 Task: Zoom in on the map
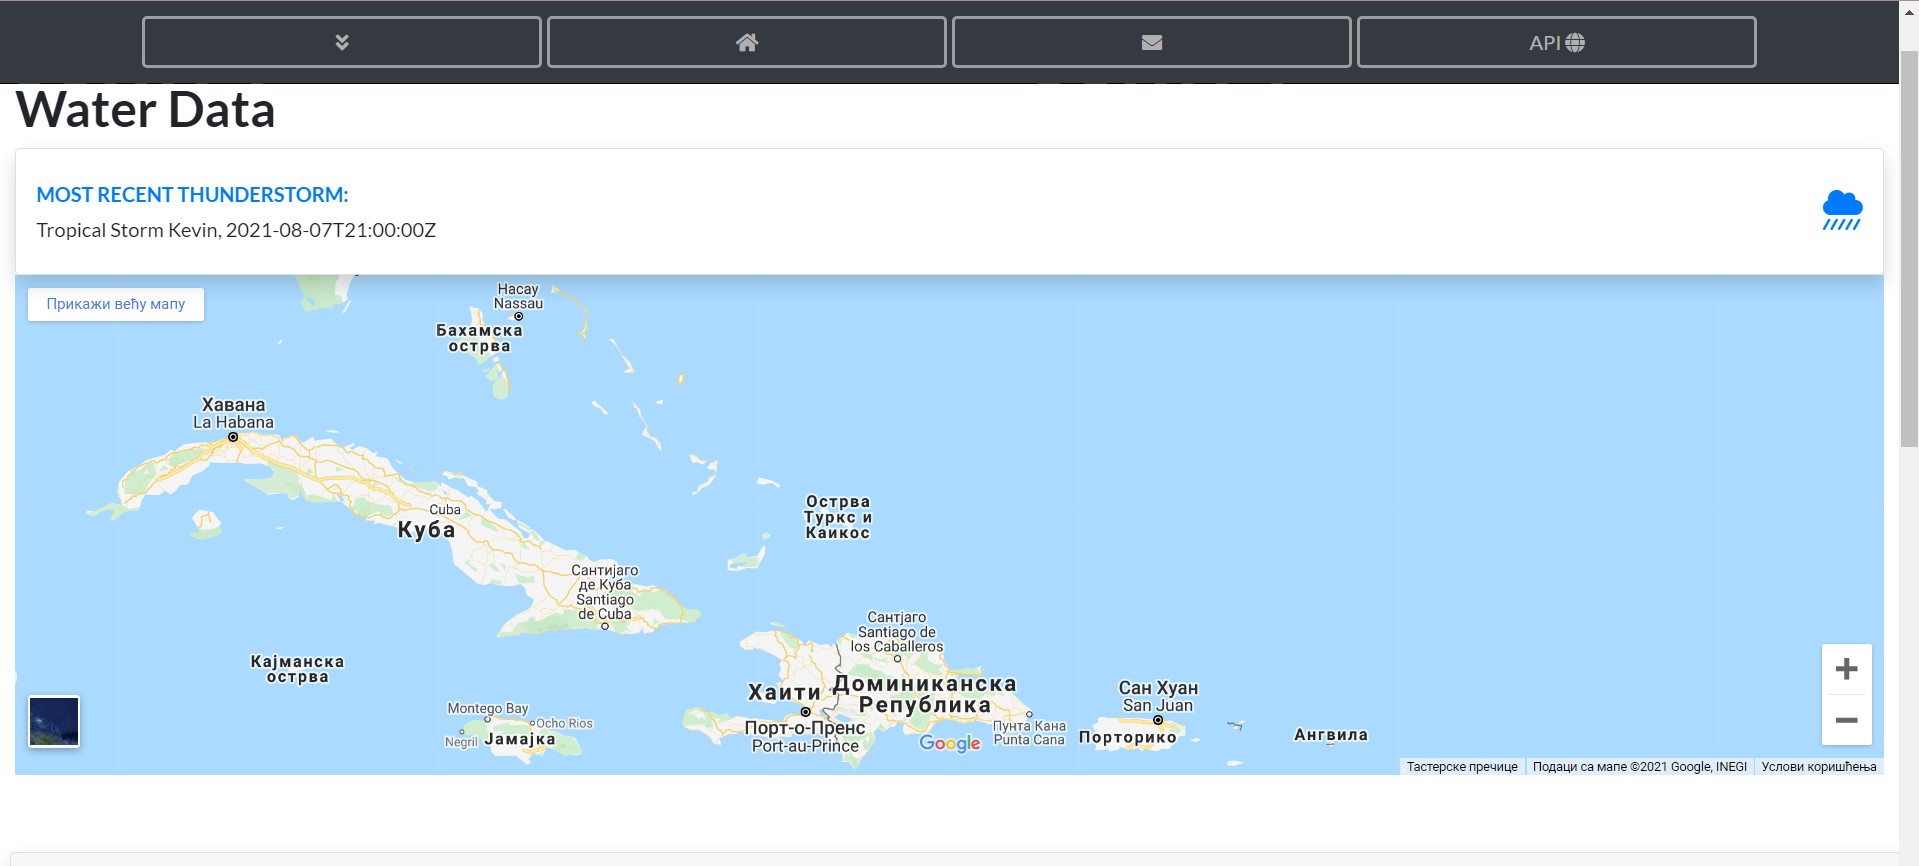pyautogui.click(x=1847, y=669)
